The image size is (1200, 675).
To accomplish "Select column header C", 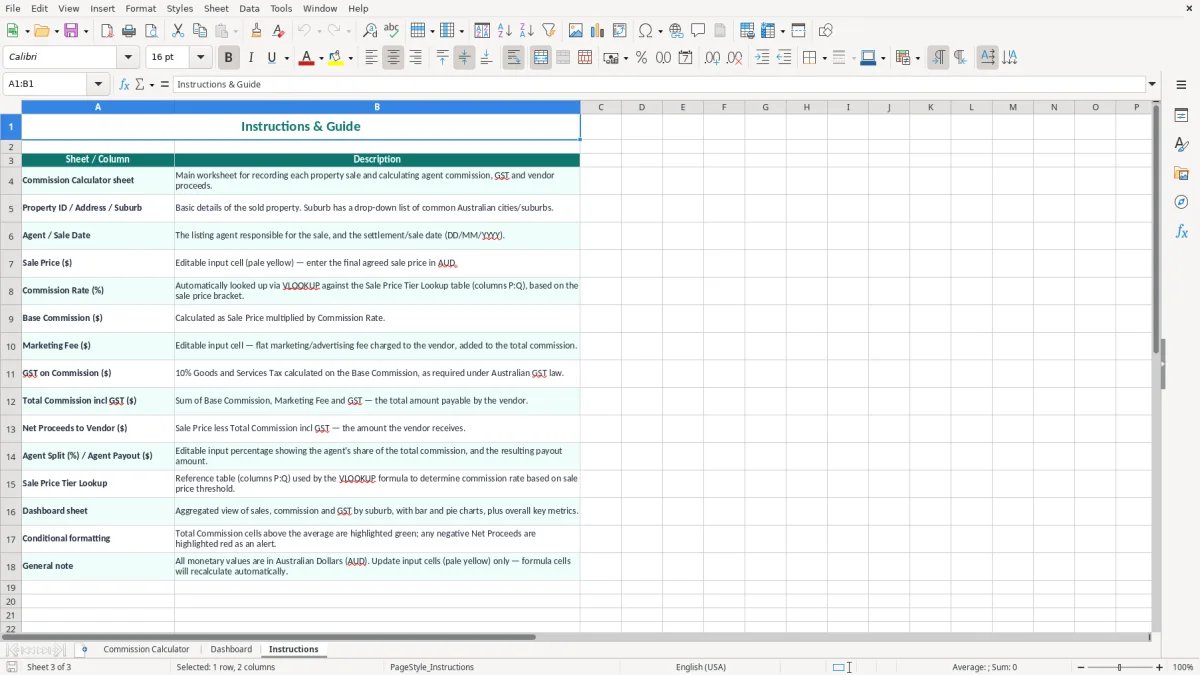I will pyautogui.click(x=600, y=107).
